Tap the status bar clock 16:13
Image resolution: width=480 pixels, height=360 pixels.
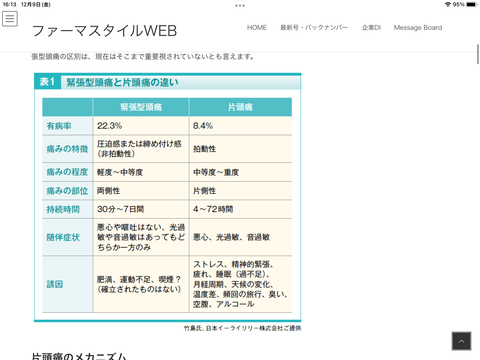pyautogui.click(x=9, y=4)
